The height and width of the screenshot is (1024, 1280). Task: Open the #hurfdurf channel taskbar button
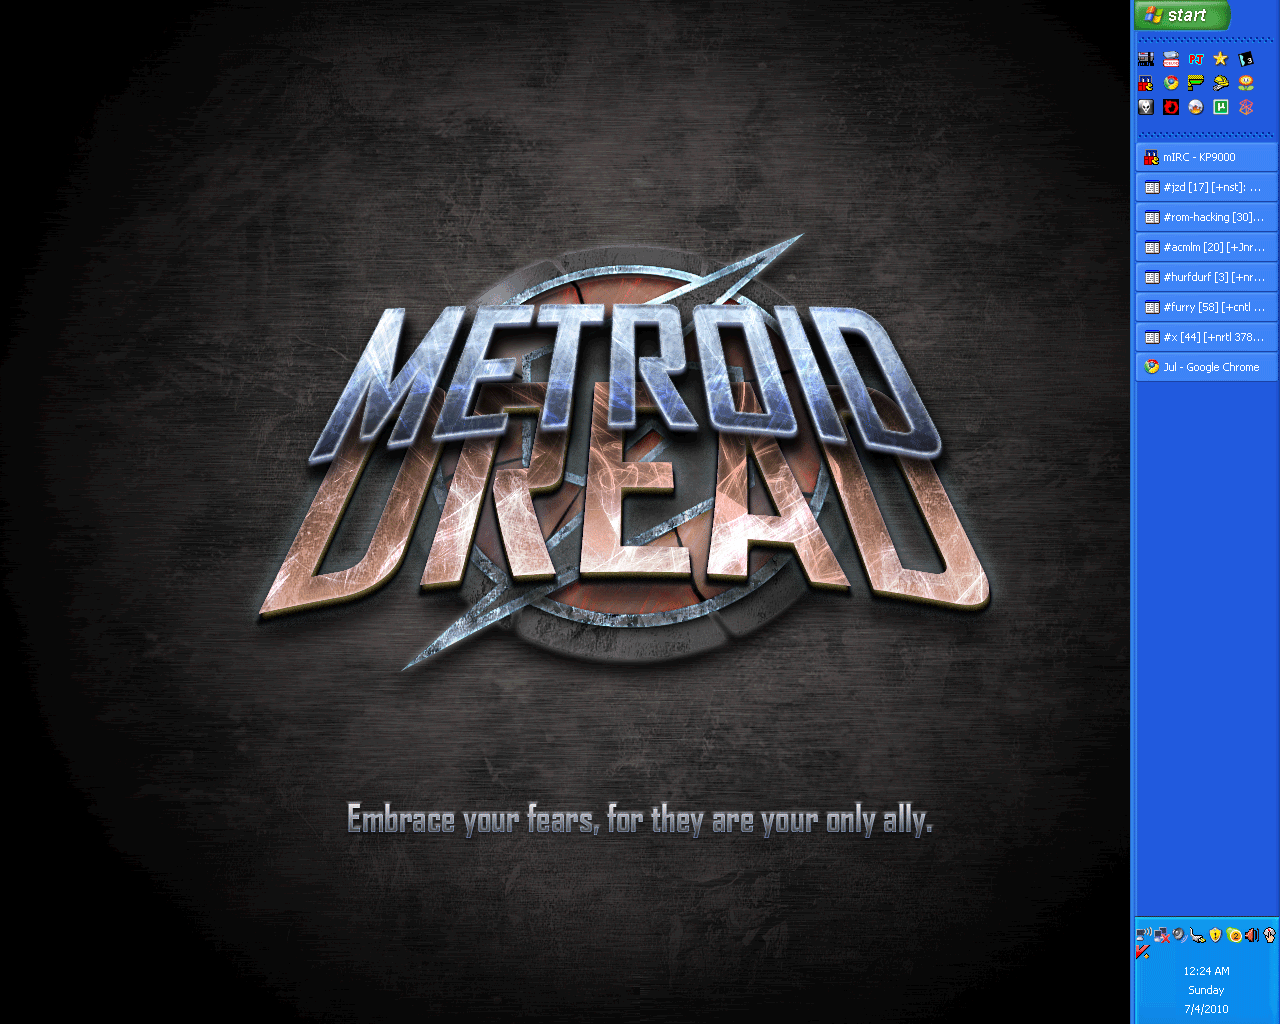pyautogui.click(x=1207, y=277)
